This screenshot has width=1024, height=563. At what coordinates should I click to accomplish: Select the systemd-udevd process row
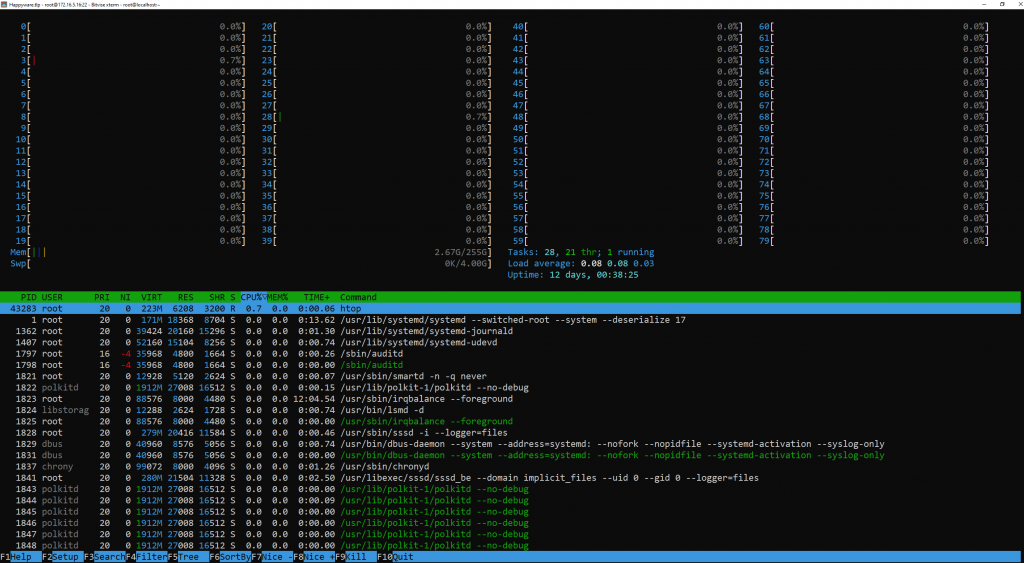click(x=512, y=342)
